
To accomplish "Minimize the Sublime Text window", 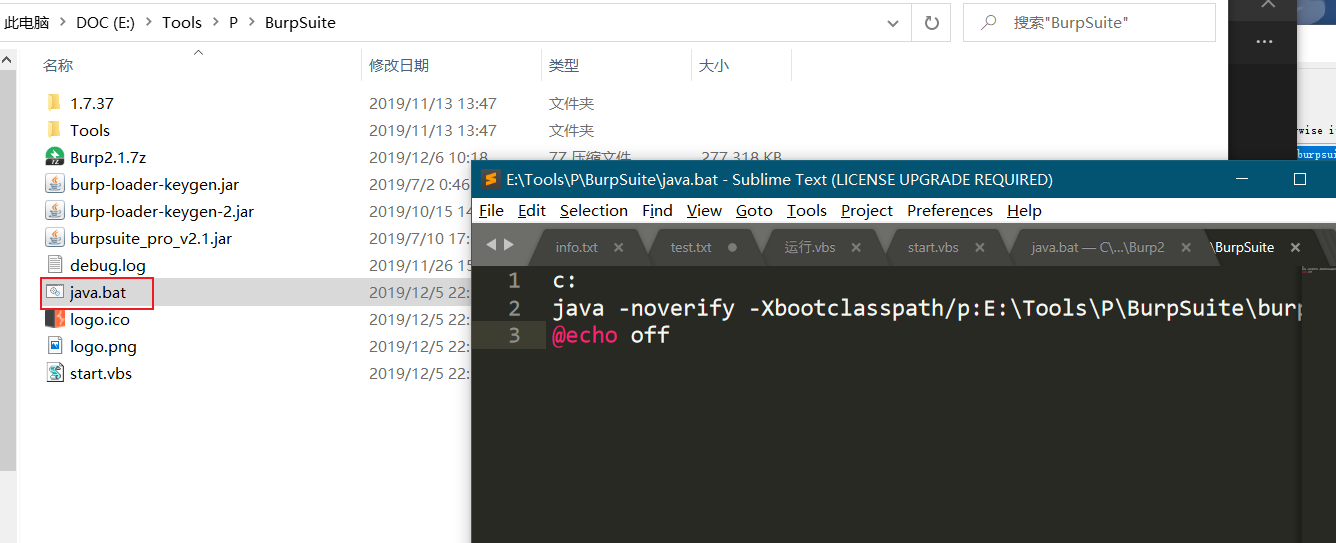I will click(1242, 180).
